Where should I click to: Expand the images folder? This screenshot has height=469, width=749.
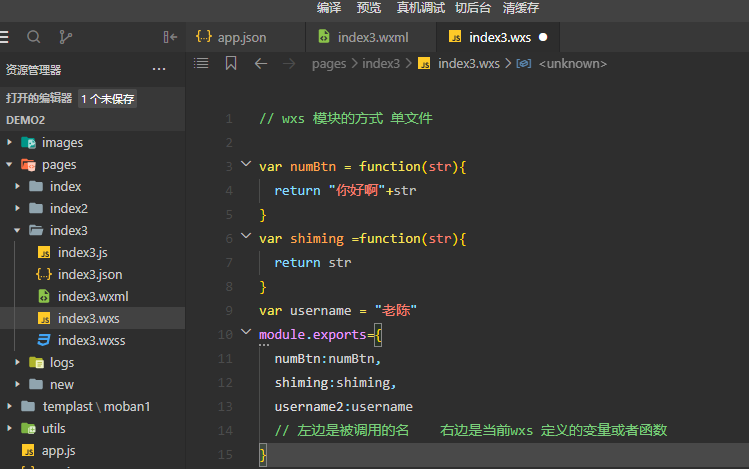[62, 142]
